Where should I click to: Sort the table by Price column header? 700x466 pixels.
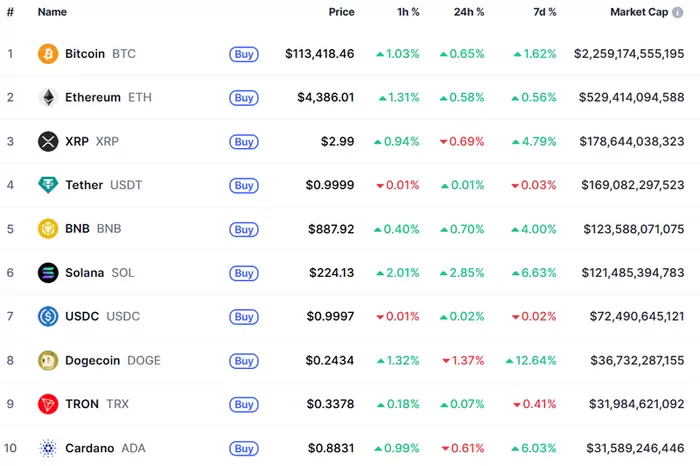pos(341,12)
